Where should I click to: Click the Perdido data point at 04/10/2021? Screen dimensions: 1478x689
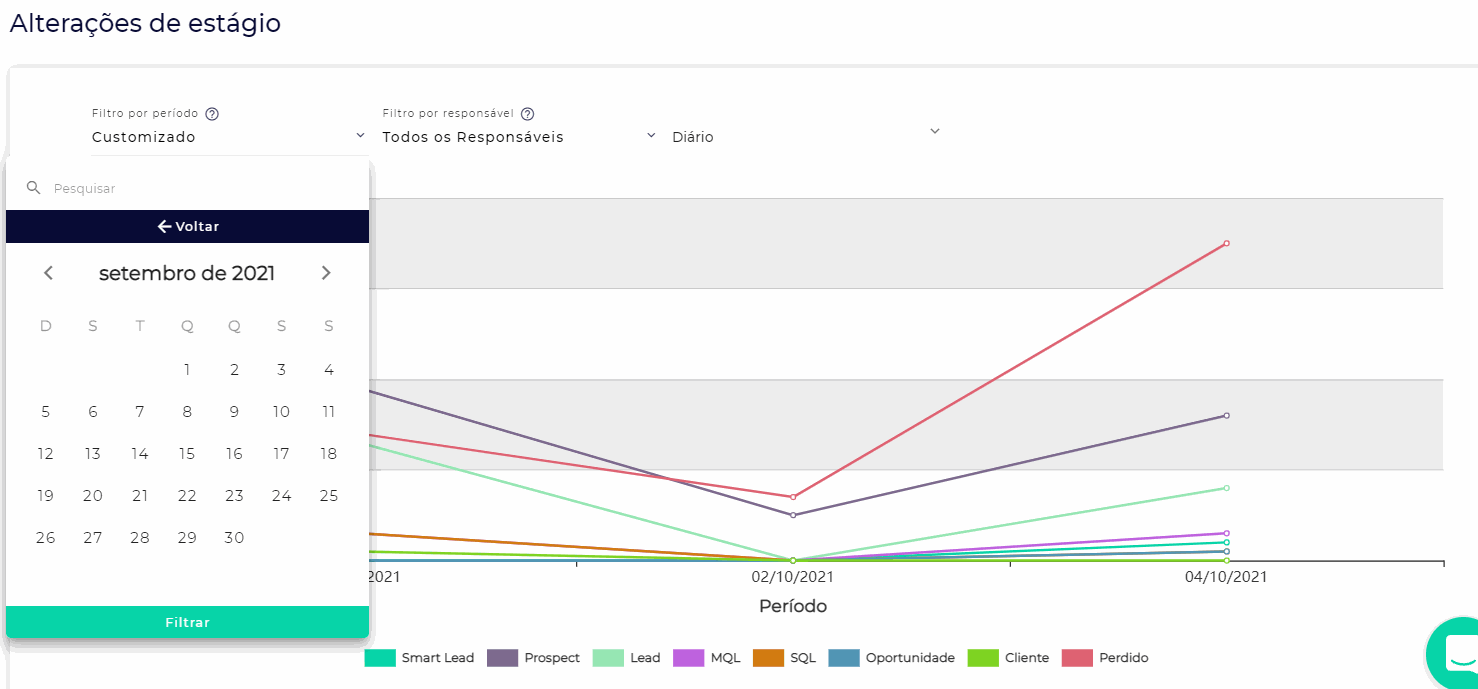coord(1226,243)
